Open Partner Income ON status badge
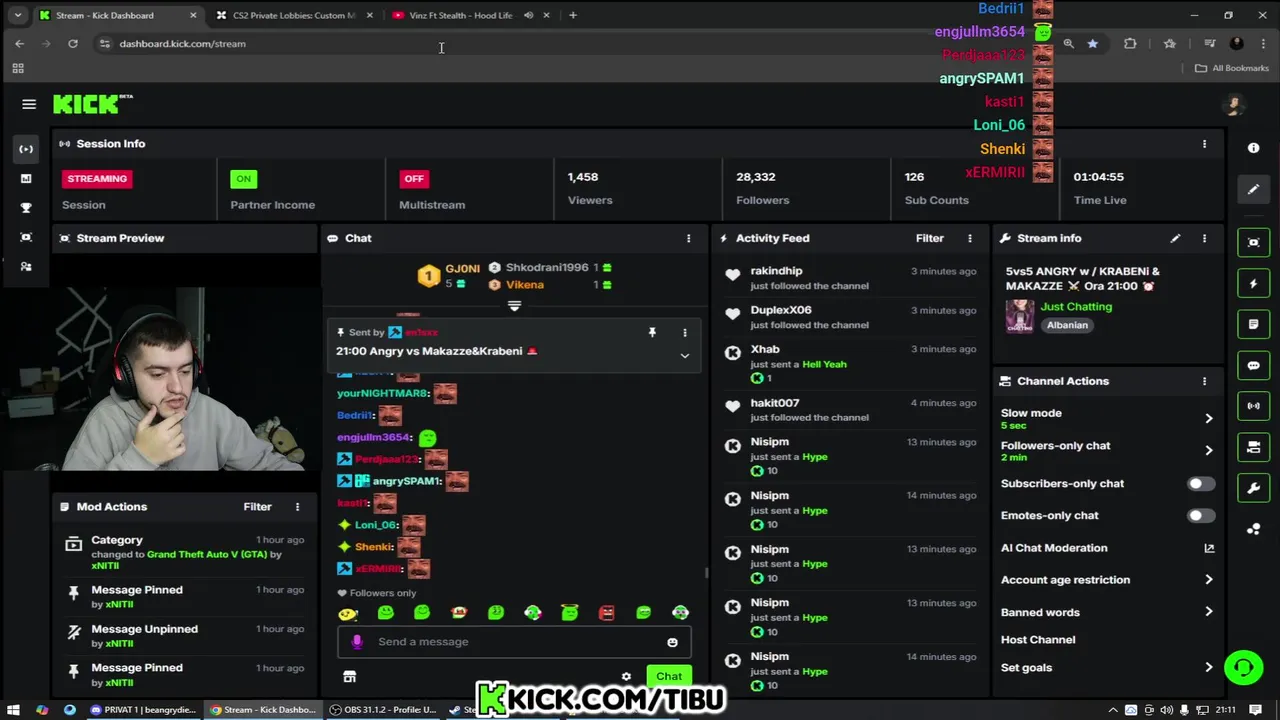Image resolution: width=1280 pixels, height=720 pixels. (243, 179)
